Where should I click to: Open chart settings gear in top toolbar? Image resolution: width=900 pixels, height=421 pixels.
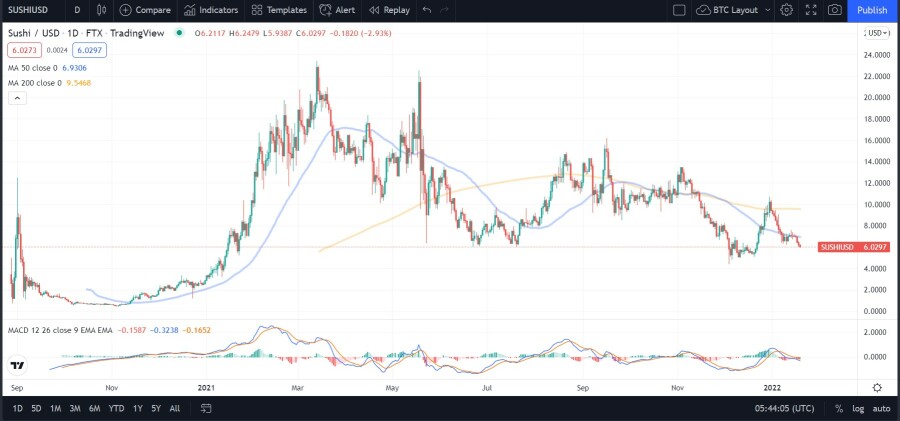787,10
